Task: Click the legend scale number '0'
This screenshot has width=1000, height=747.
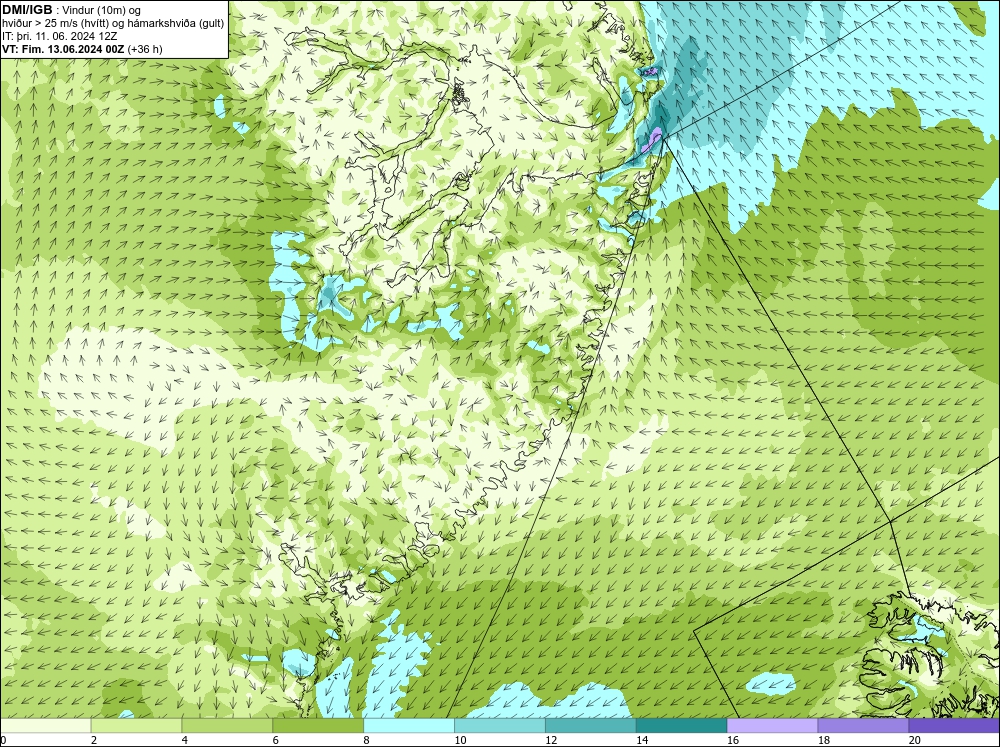Action: coord(3,740)
